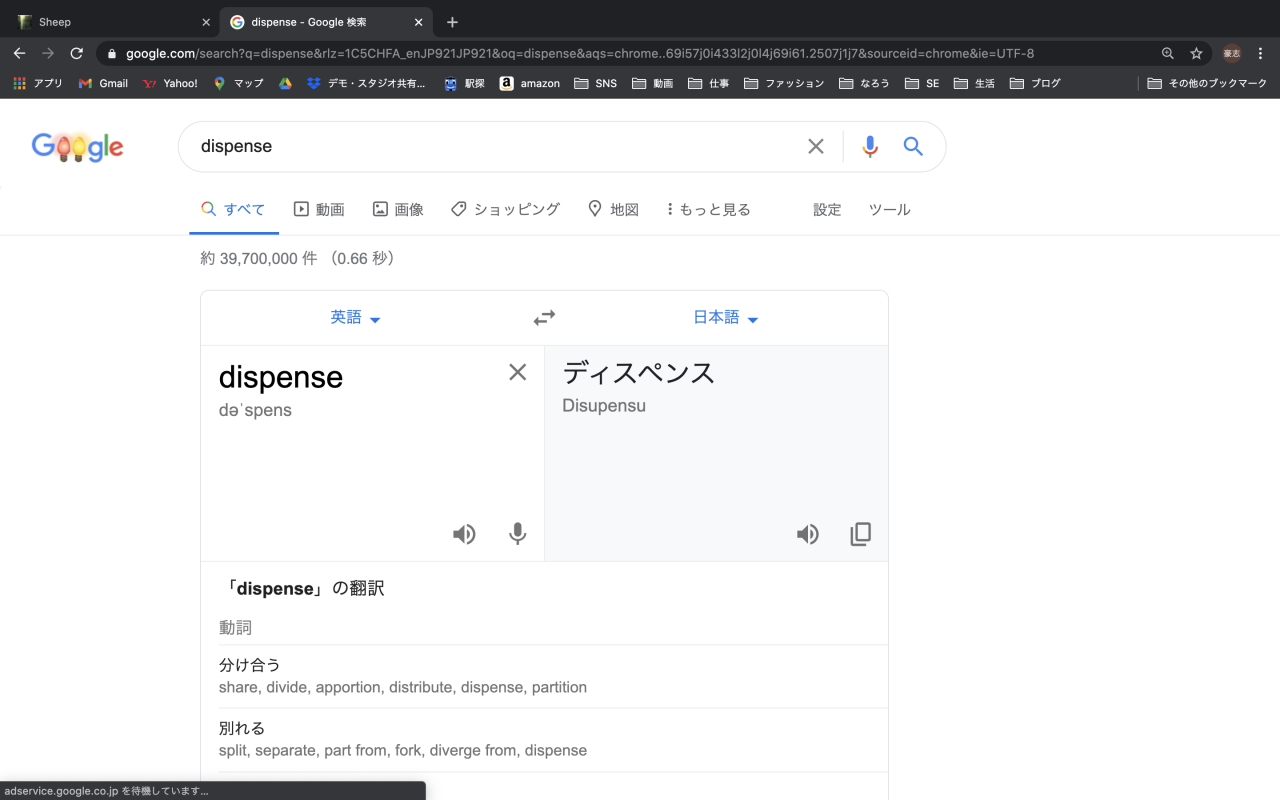Expand the 動画 bookmark folder
The image size is (1280, 800).
tap(653, 83)
